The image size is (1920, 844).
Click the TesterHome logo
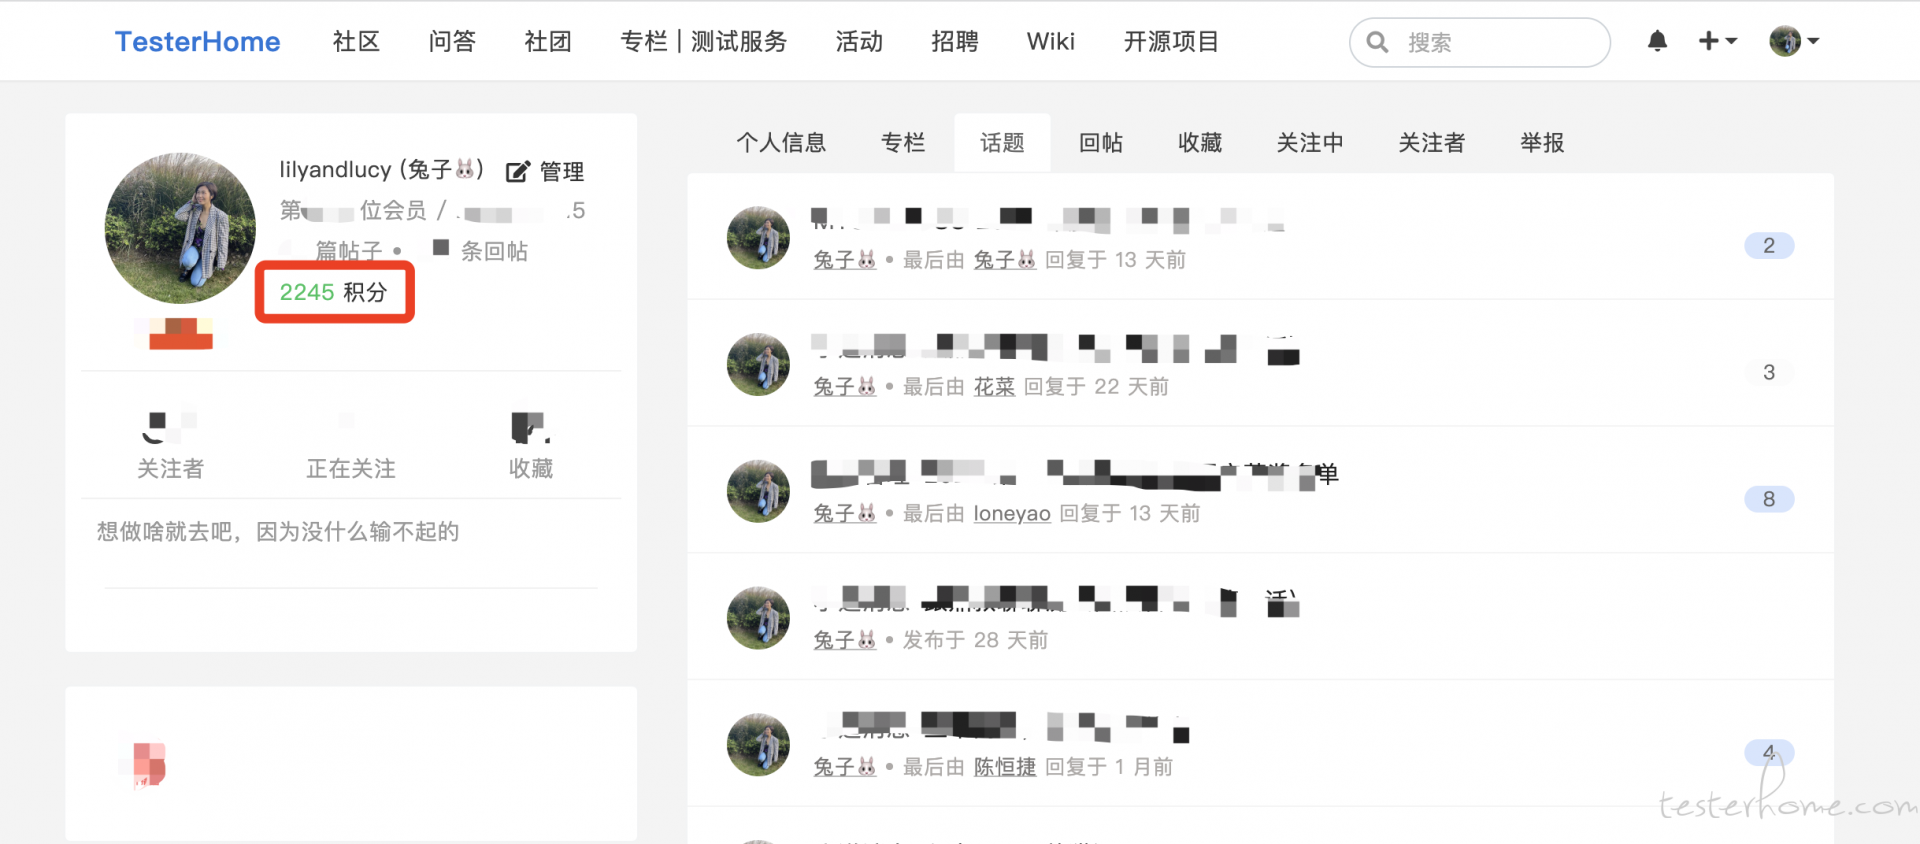coord(198,41)
